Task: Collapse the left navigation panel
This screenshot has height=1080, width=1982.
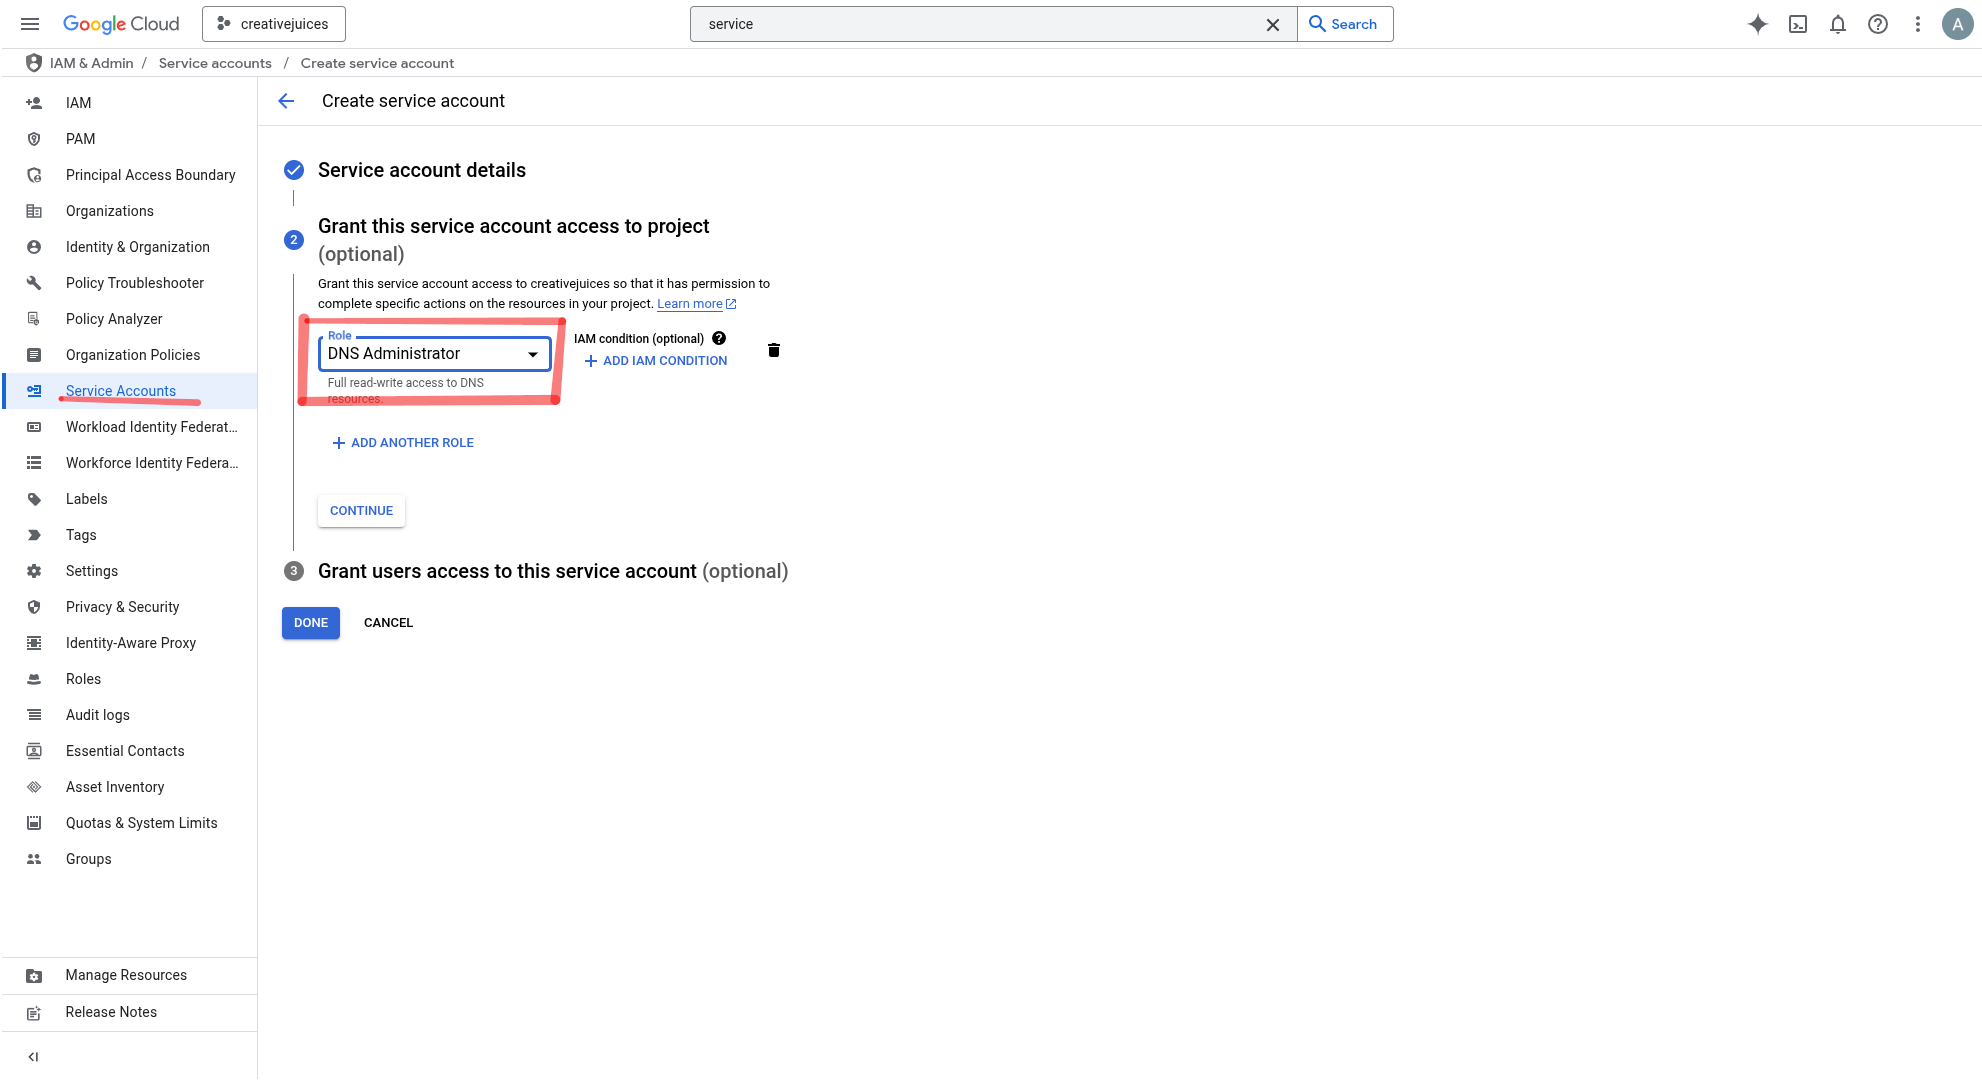Action: [x=33, y=1057]
